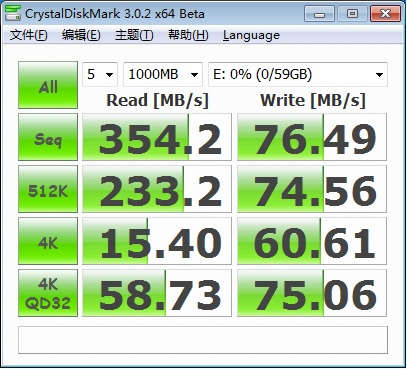
Task: Run all benchmarks with the All button
Action: tap(48, 85)
